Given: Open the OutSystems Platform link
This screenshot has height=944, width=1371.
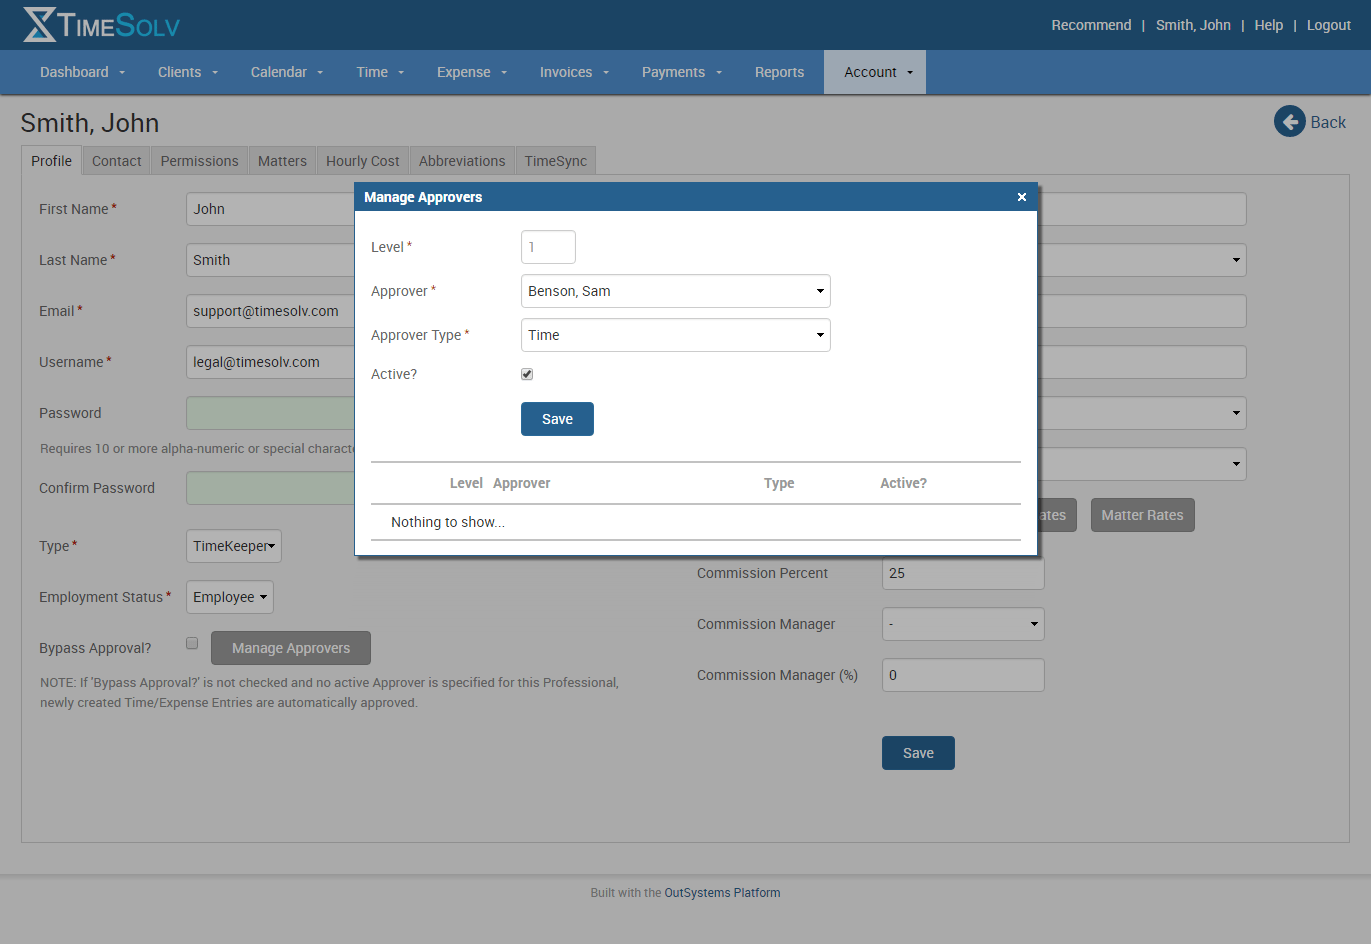Looking at the screenshot, I should [x=722, y=892].
